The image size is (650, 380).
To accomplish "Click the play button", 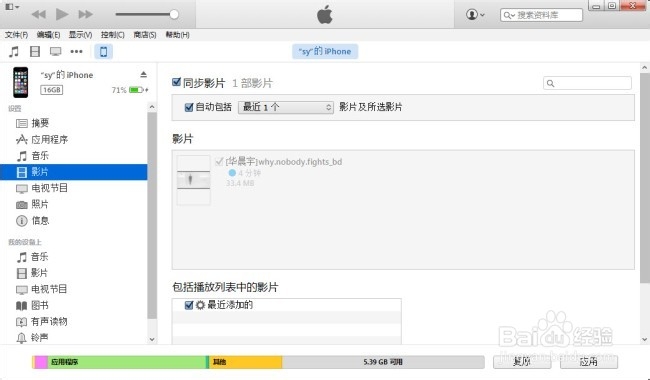I will [62, 14].
